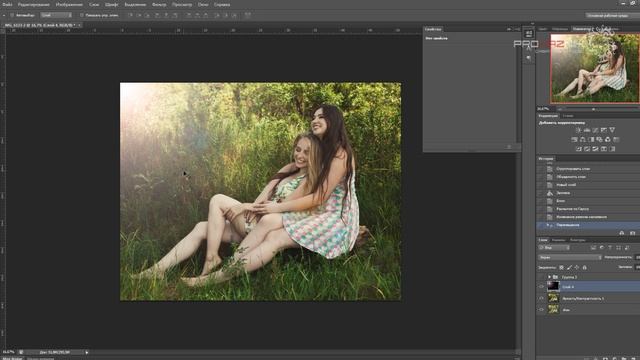
Task: Switch to the Стили (Styles) tab
Action: pos(568,116)
